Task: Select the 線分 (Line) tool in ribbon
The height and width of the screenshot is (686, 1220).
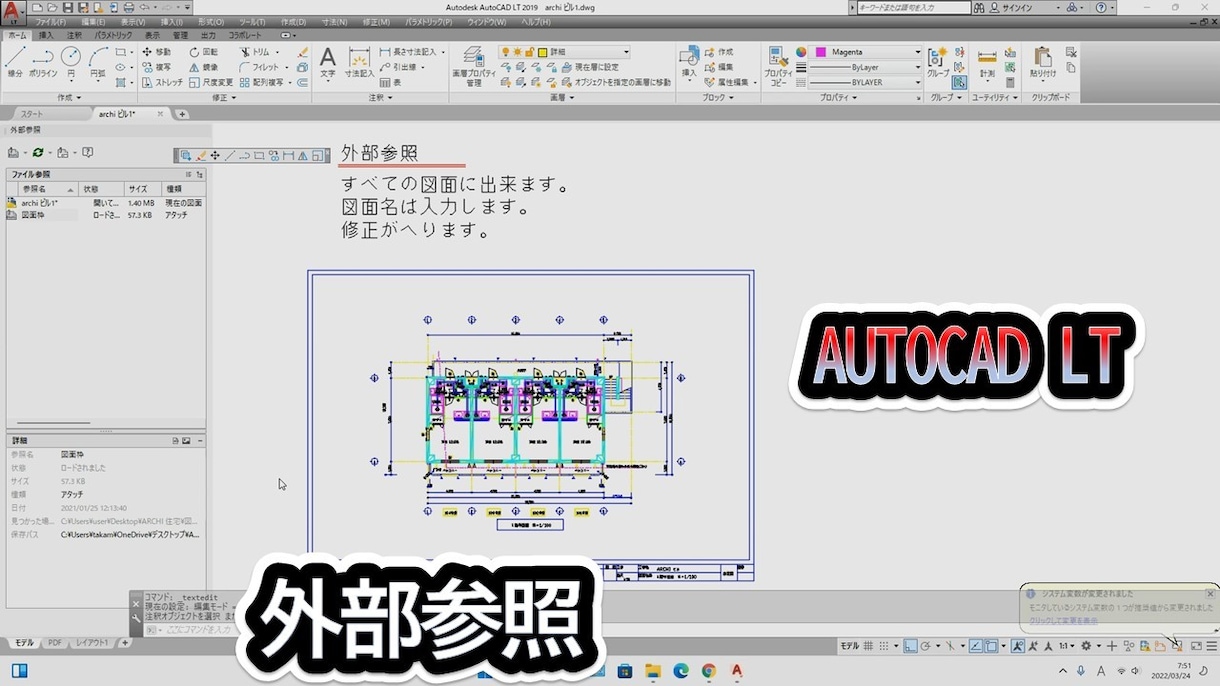Action: [x=15, y=62]
